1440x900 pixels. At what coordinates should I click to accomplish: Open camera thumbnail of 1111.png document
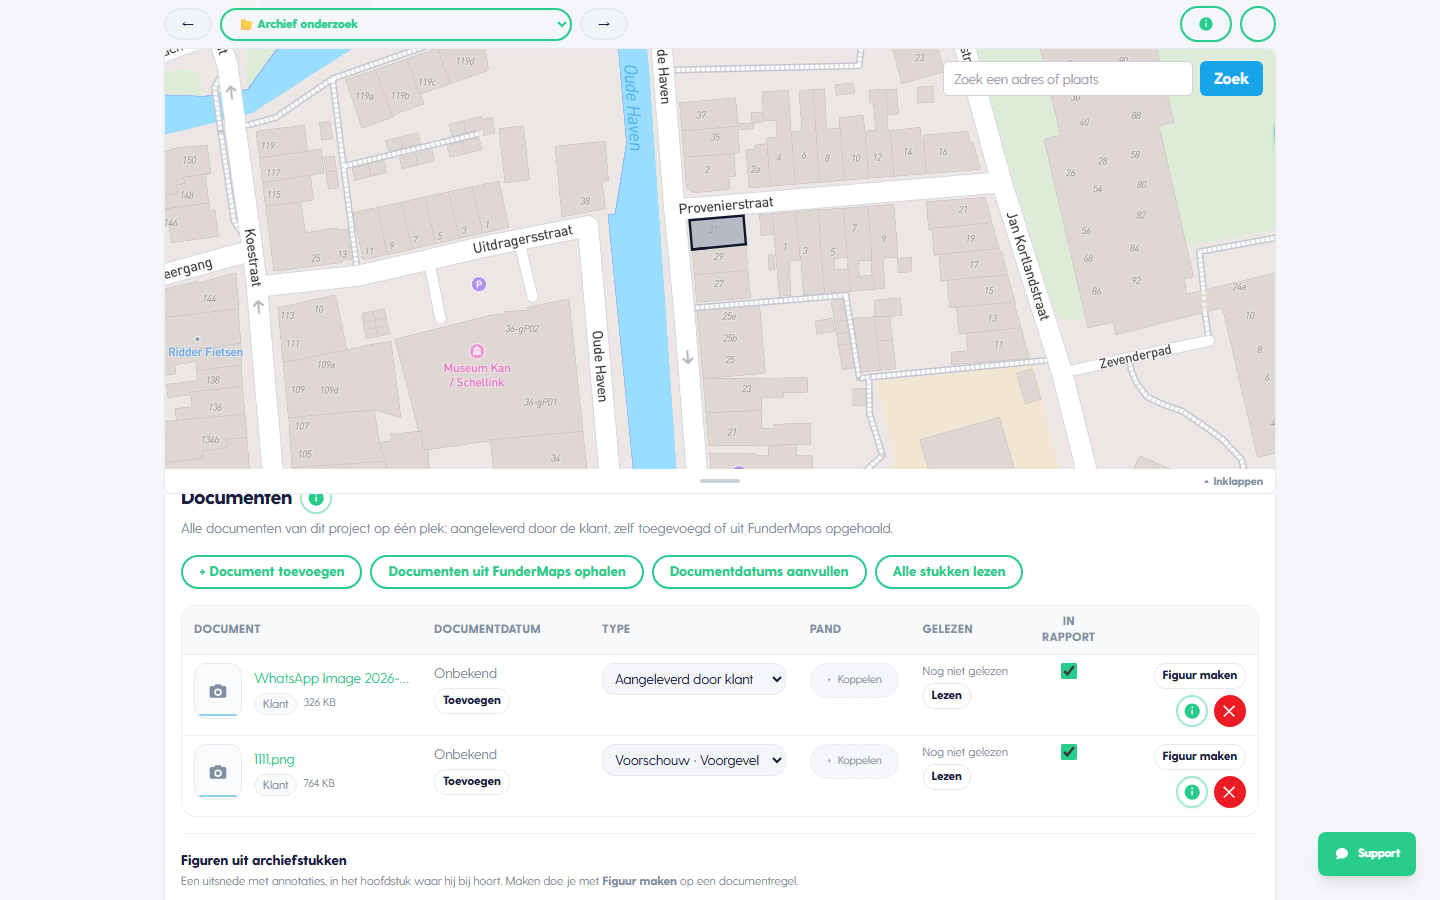[x=218, y=772]
